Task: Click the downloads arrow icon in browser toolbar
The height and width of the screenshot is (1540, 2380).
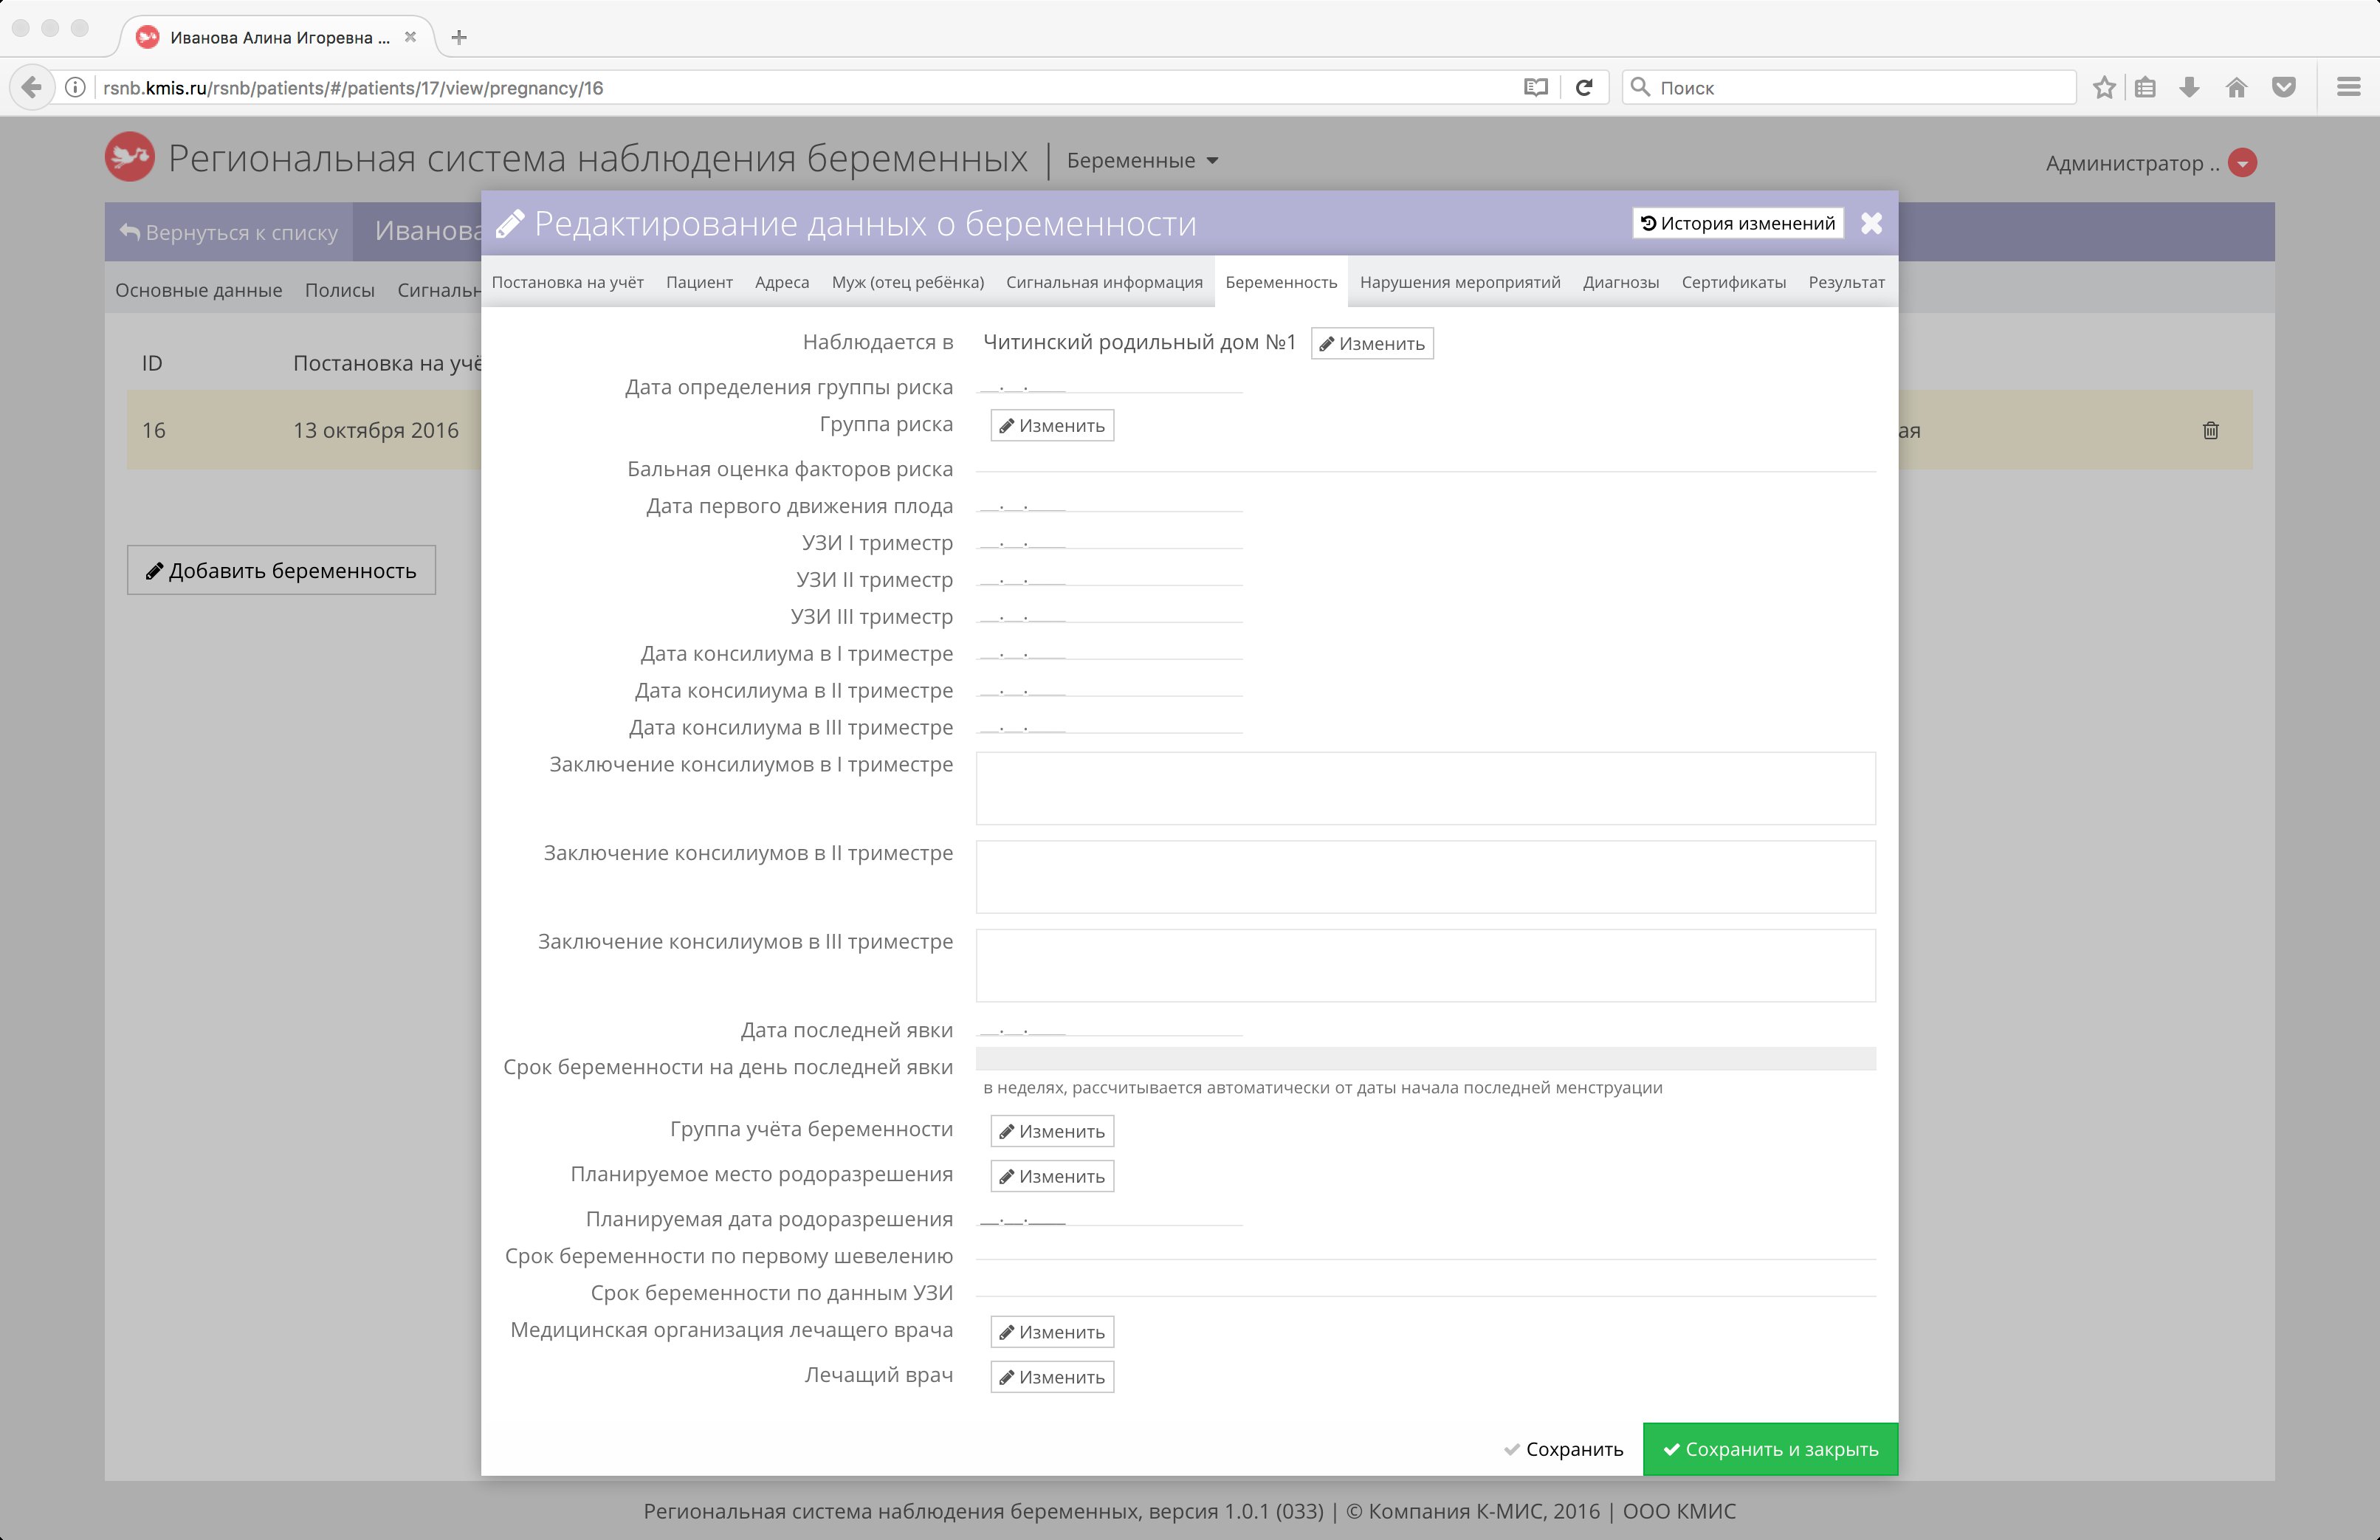Action: click(x=2189, y=88)
